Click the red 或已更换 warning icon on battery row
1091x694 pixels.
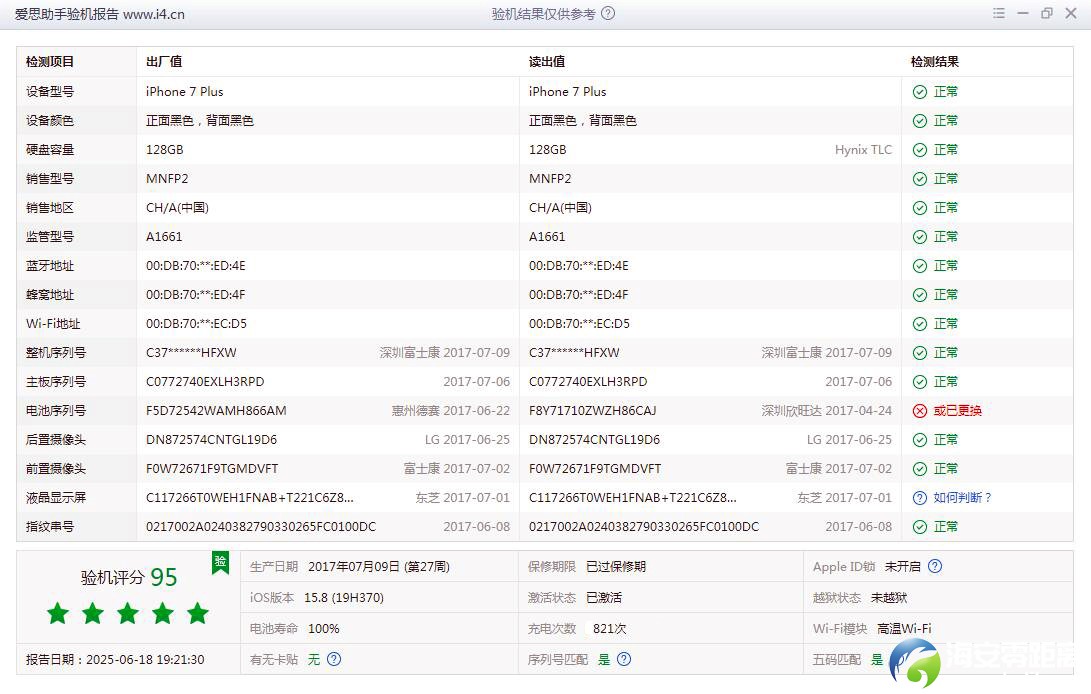tap(920, 410)
